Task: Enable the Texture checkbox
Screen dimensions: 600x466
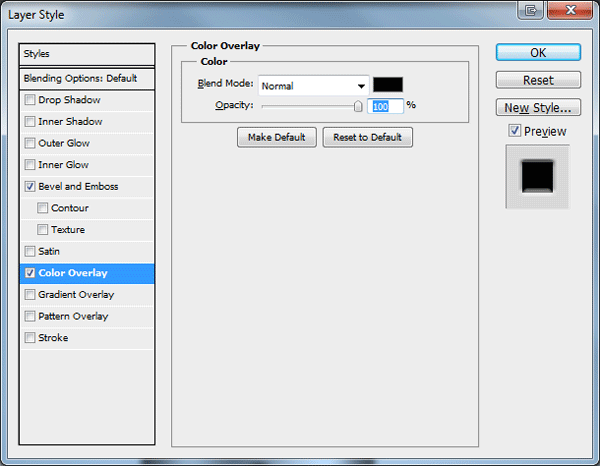Action: [x=42, y=230]
